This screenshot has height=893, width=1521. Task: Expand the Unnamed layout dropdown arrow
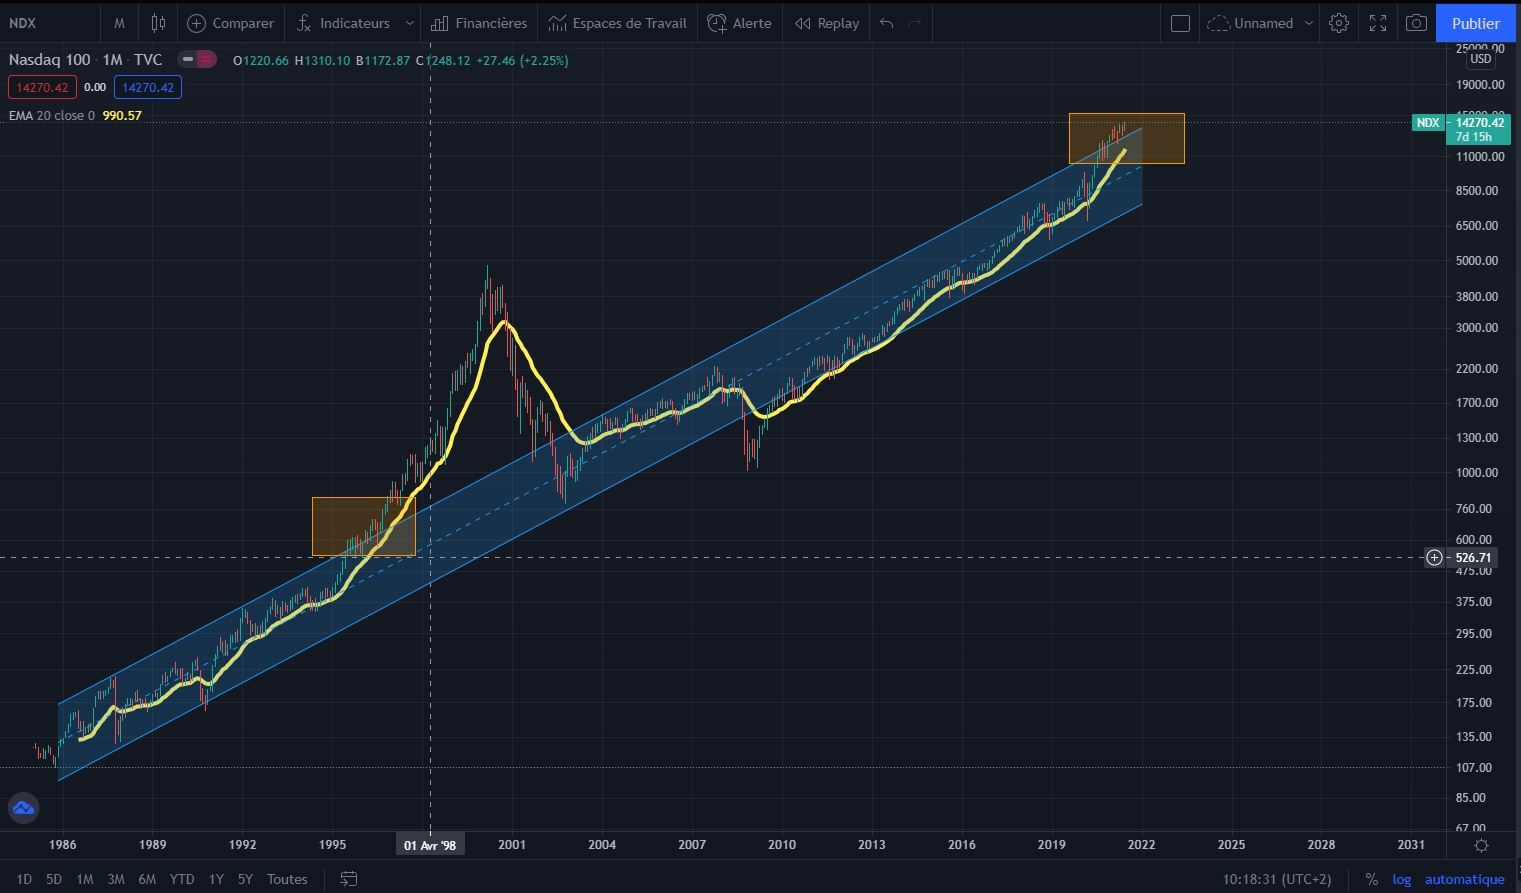click(1308, 23)
